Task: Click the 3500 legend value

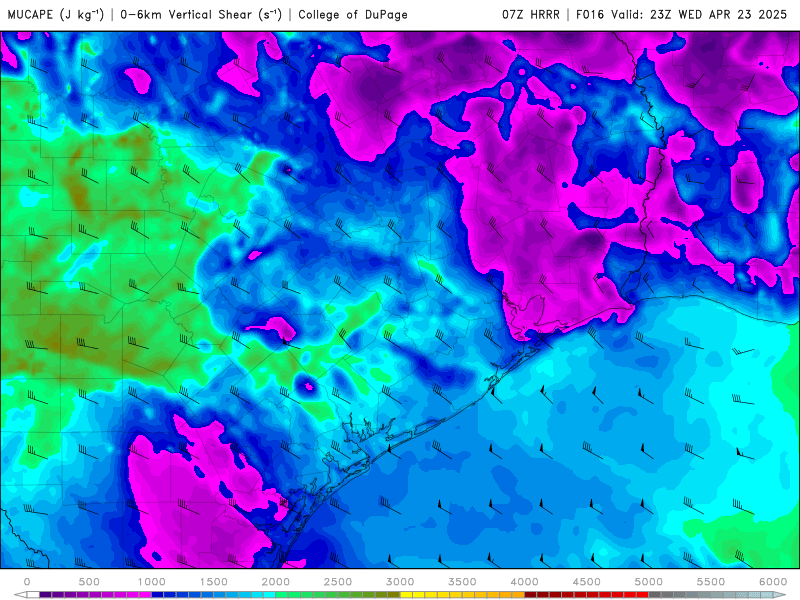Action: (462, 582)
